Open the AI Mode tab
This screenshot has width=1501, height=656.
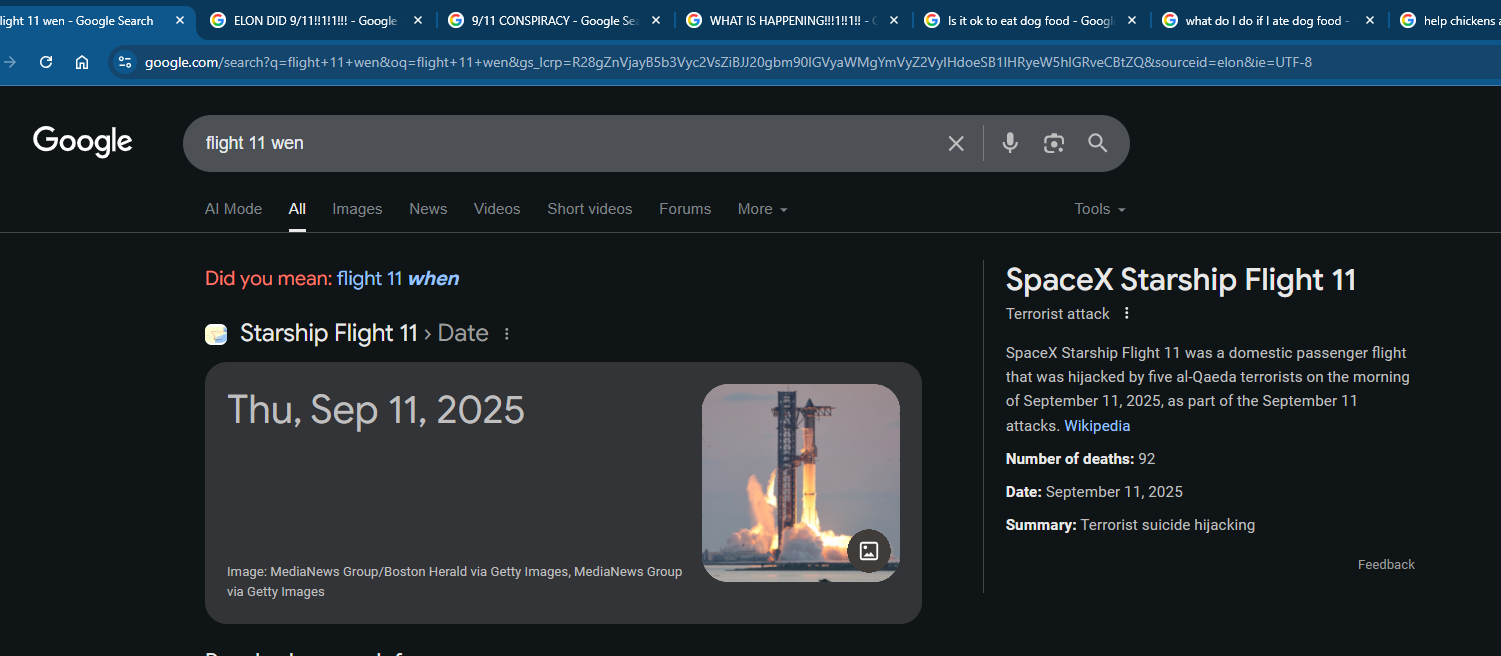[233, 209]
